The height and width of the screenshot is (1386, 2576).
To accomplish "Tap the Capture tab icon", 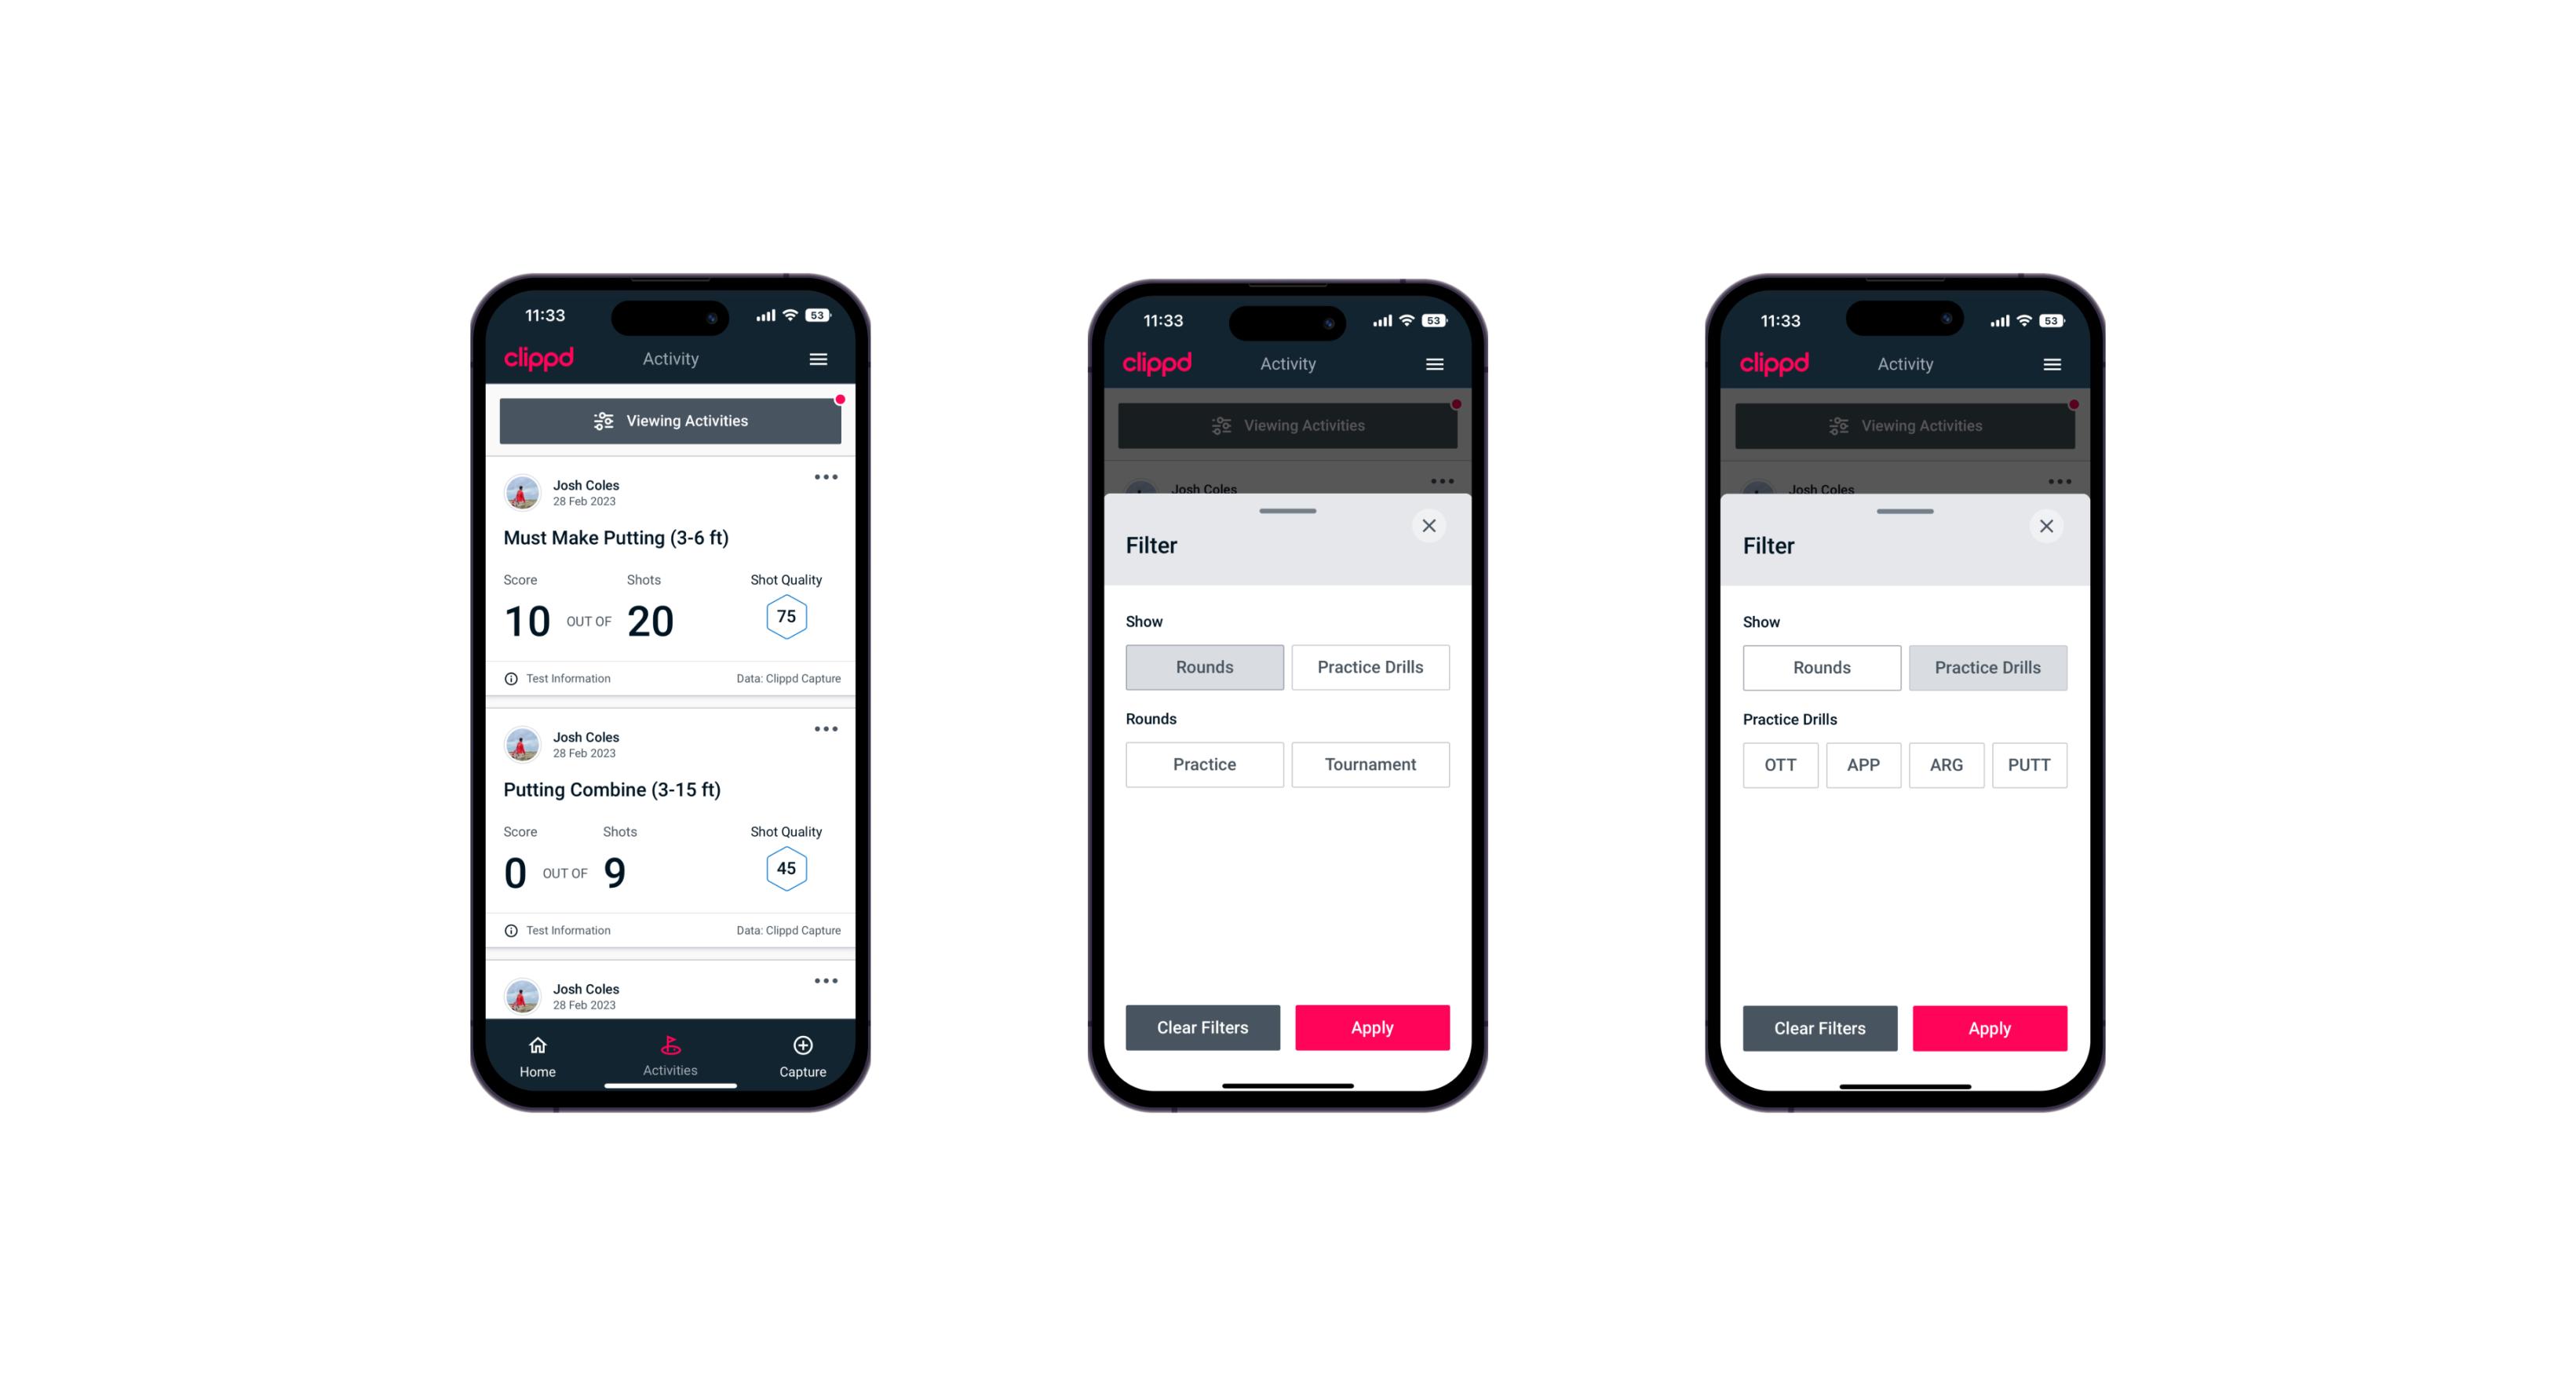I will 804,1046.
